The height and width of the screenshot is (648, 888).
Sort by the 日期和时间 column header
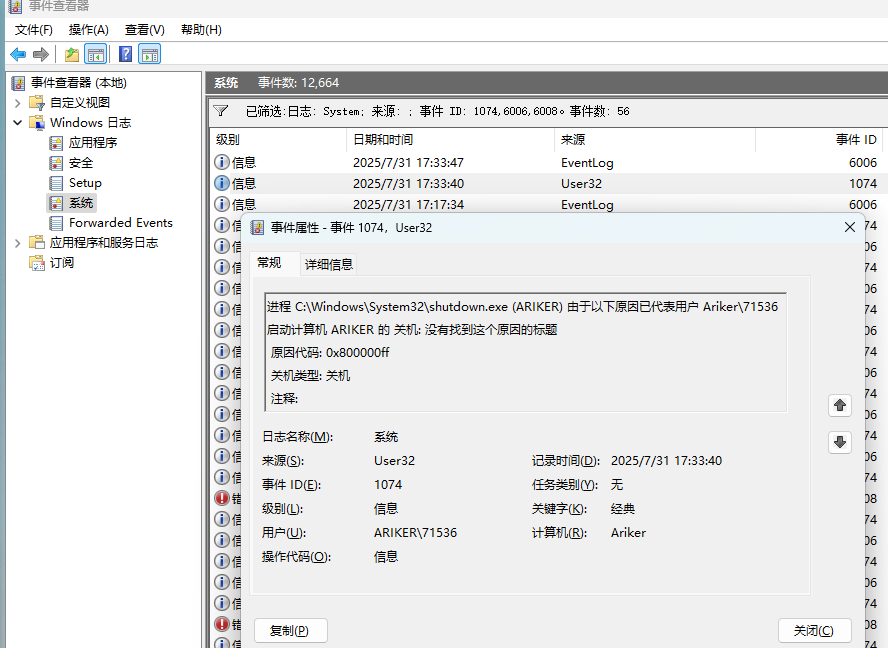[x=450, y=140]
